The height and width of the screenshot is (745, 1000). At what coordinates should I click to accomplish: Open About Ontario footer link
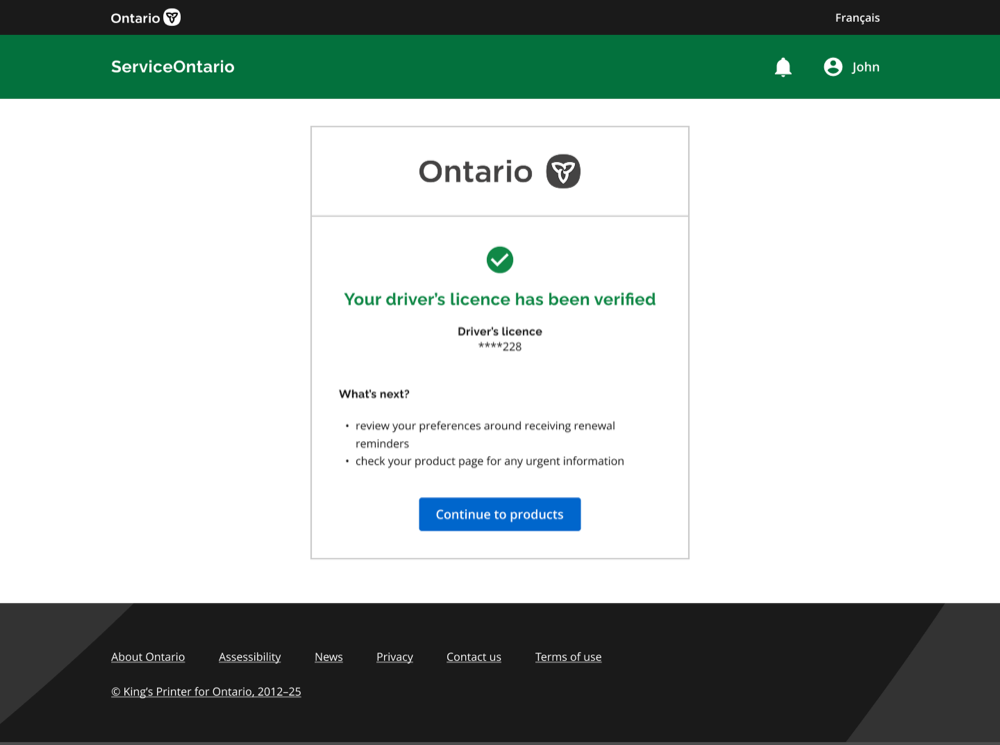pos(148,657)
